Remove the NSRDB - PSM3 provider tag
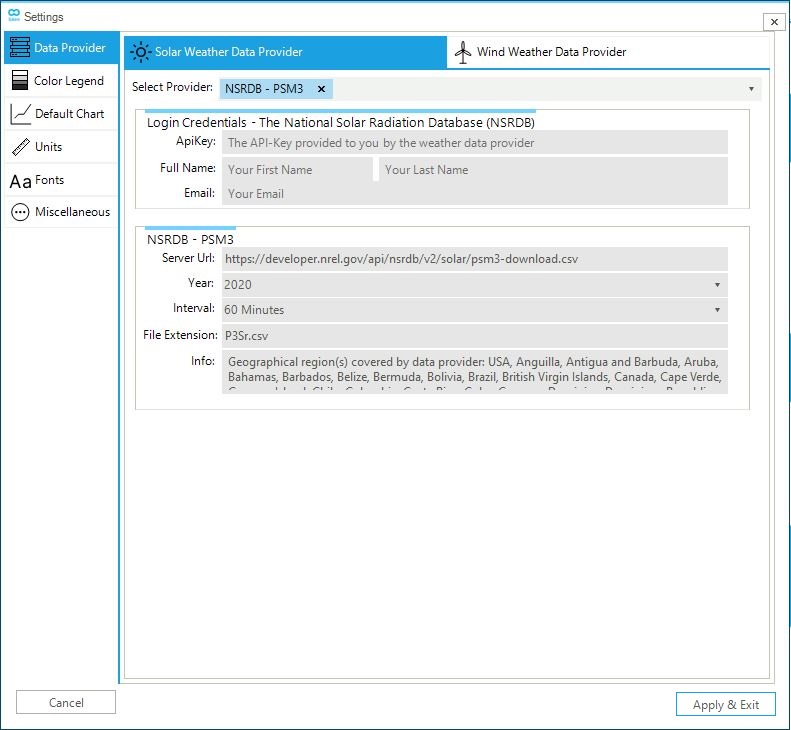This screenshot has height=730, width=791. tap(321, 89)
